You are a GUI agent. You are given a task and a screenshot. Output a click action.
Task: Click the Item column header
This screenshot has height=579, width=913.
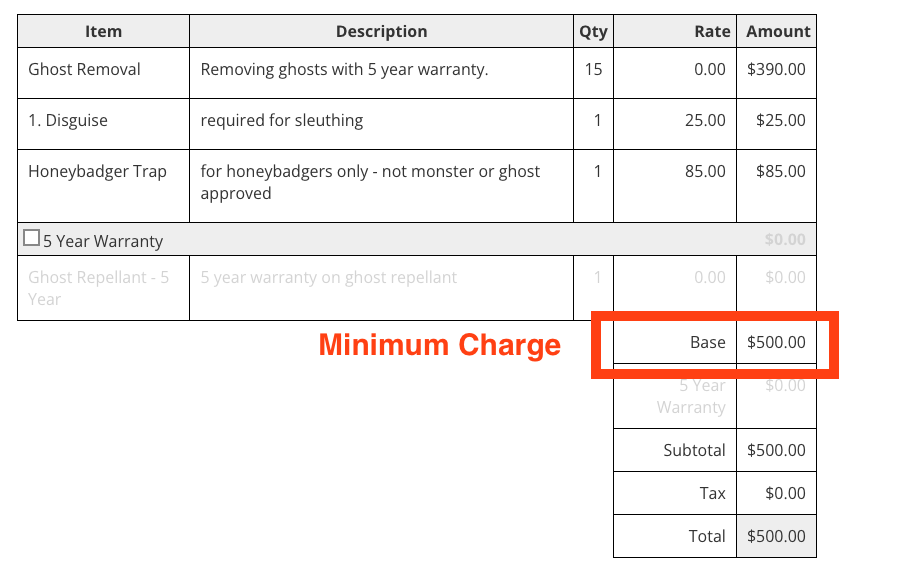point(104,31)
